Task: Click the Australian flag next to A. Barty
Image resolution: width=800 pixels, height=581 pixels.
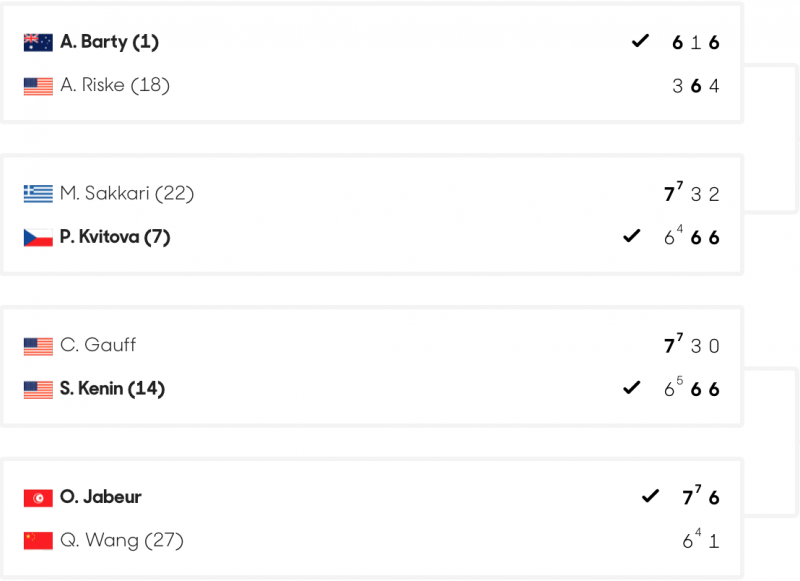Action: (x=38, y=42)
